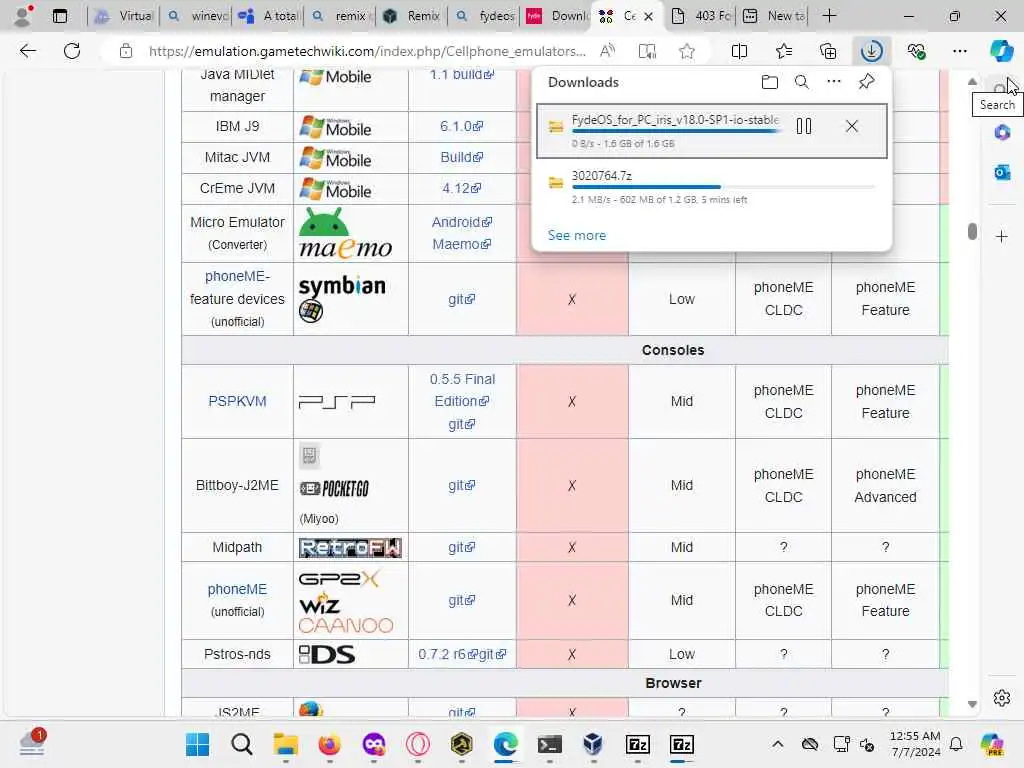This screenshot has height=768, width=1024.
Task: Switch to the winevd search tab
Action: (x=196, y=16)
